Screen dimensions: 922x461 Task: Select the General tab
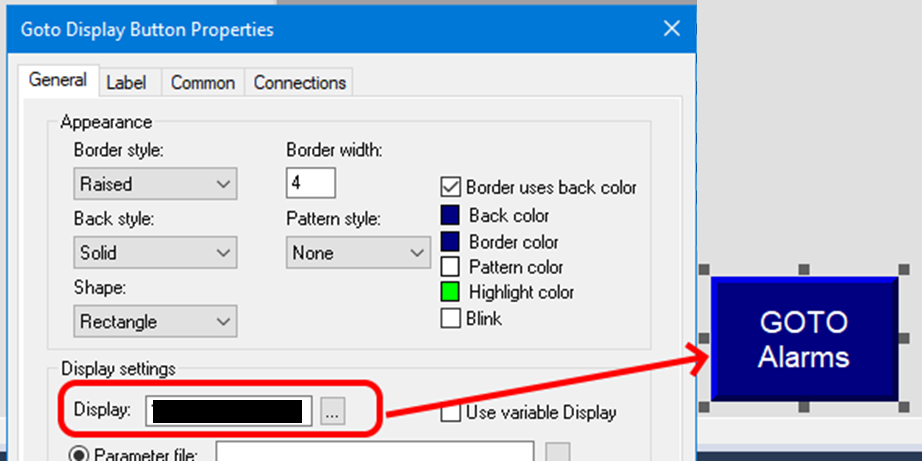point(57,81)
